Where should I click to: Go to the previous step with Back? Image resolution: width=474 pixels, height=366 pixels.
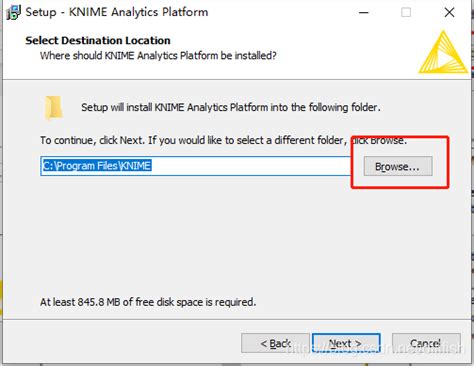click(275, 343)
